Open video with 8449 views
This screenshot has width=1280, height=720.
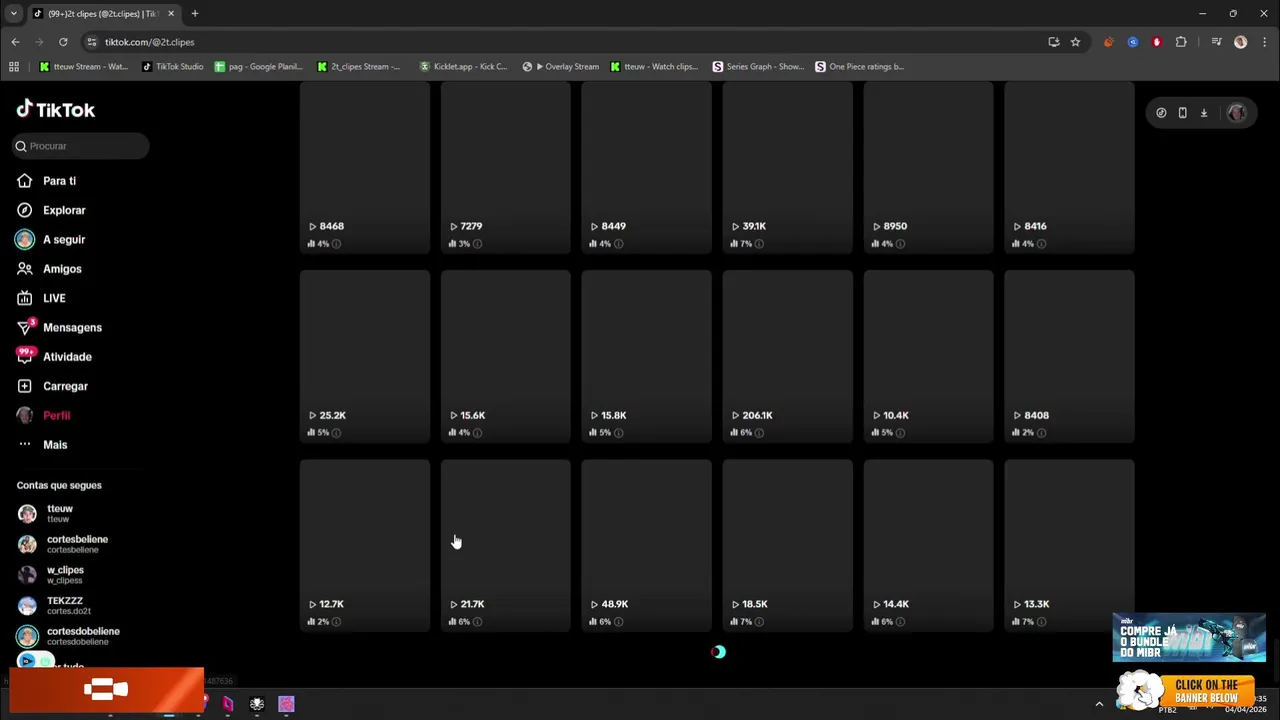coord(647,168)
